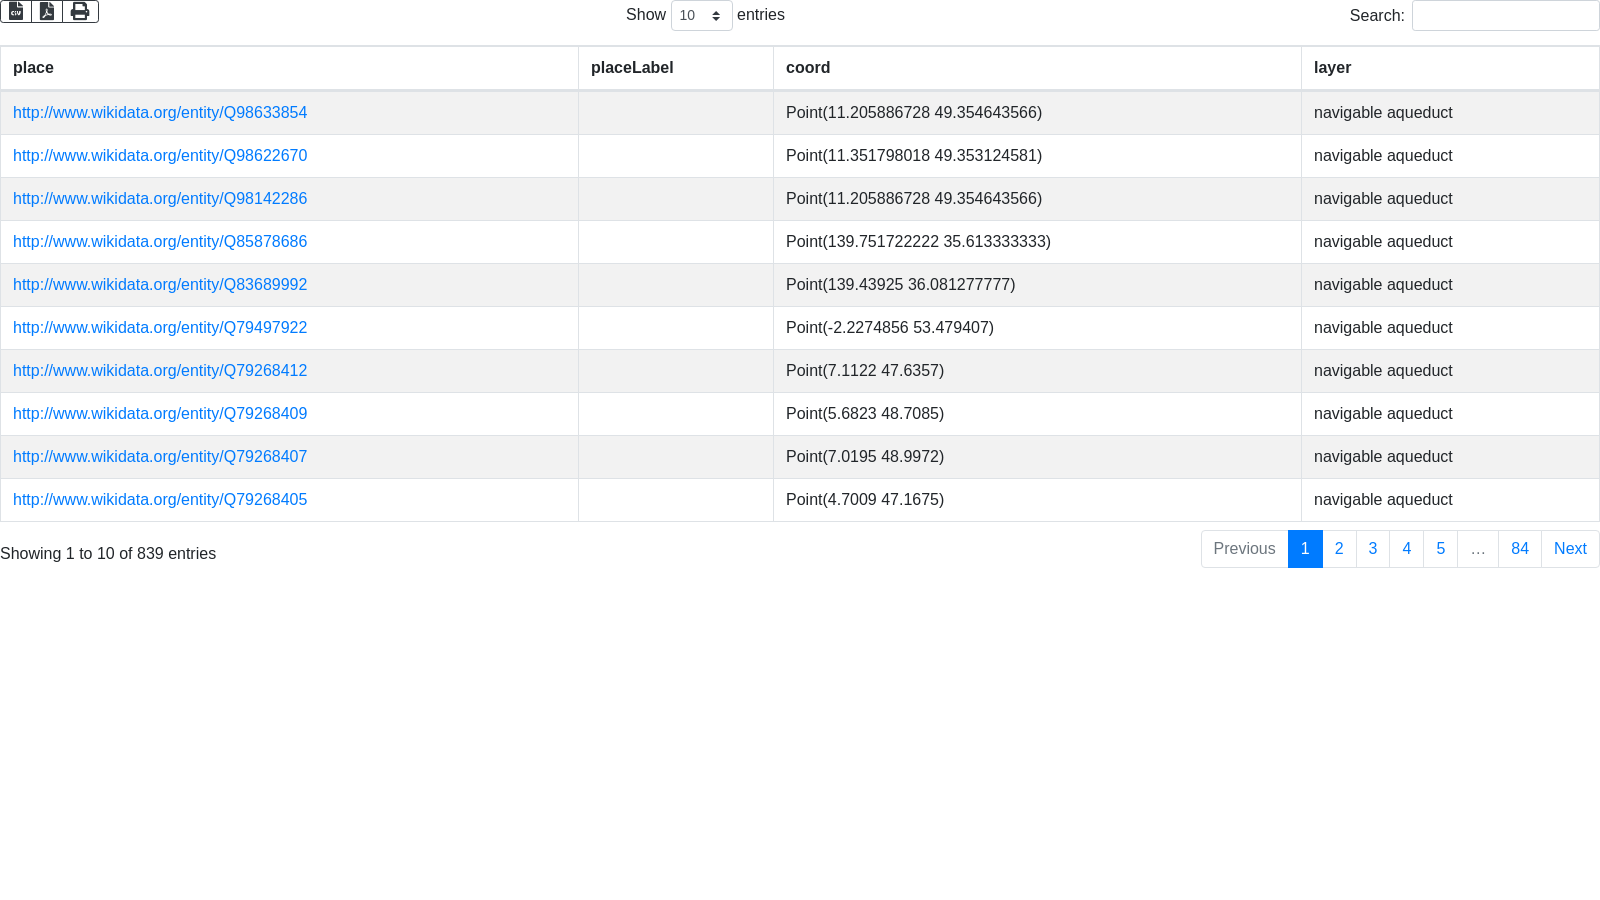Jump to page 3 in pagination

[1373, 549]
